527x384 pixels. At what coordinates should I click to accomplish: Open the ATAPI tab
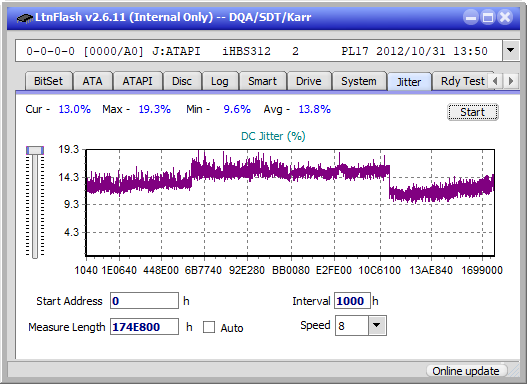137,81
